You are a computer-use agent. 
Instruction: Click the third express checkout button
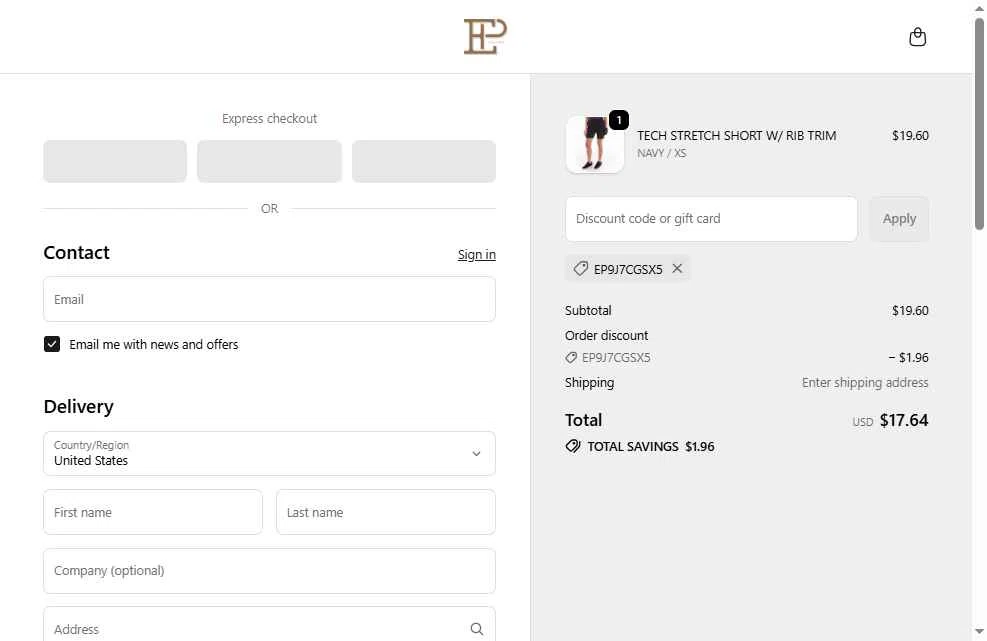pyautogui.click(x=424, y=161)
